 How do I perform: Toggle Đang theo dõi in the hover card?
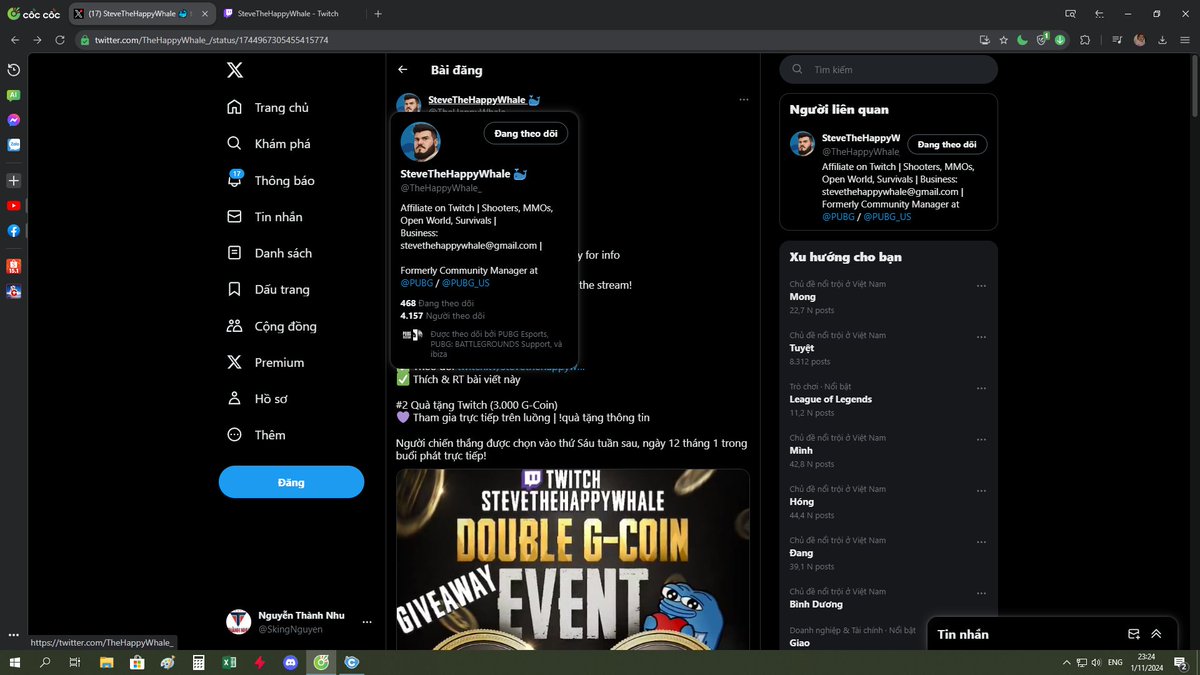coord(526,133)
